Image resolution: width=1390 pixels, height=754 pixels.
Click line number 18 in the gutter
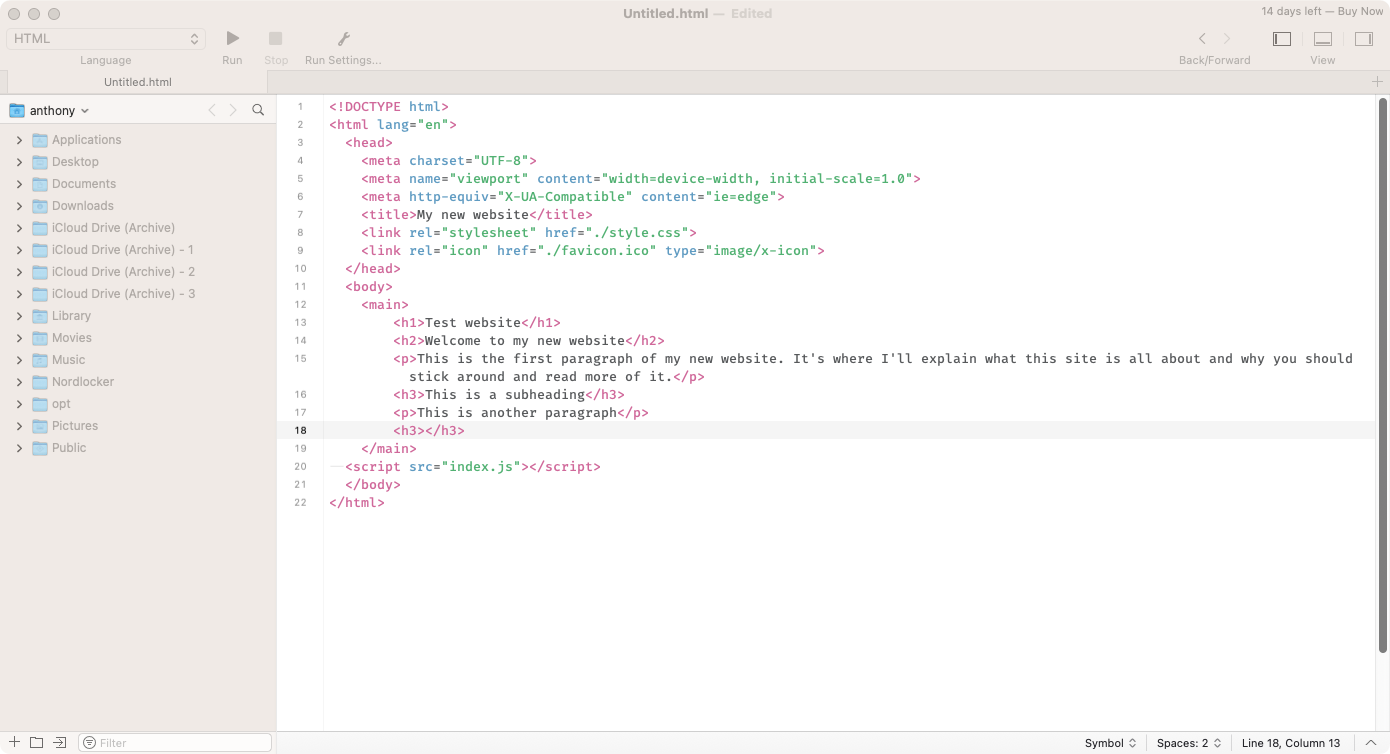[x=300, y=431]
